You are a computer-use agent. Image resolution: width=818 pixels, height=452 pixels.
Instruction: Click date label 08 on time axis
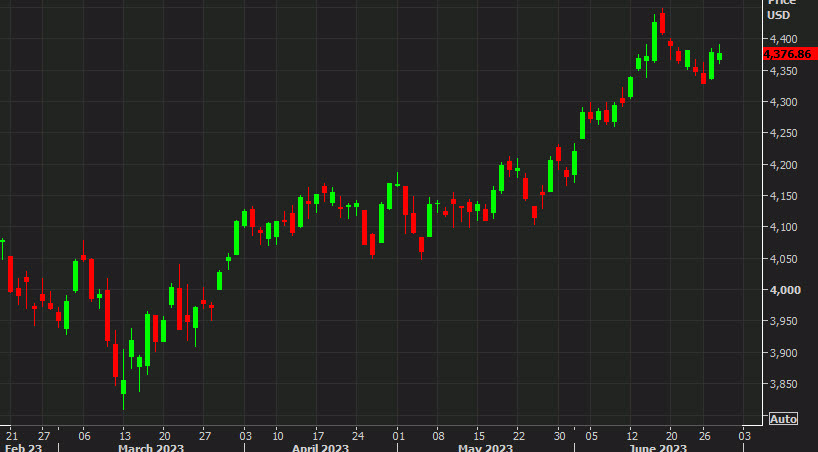(438, 436)
